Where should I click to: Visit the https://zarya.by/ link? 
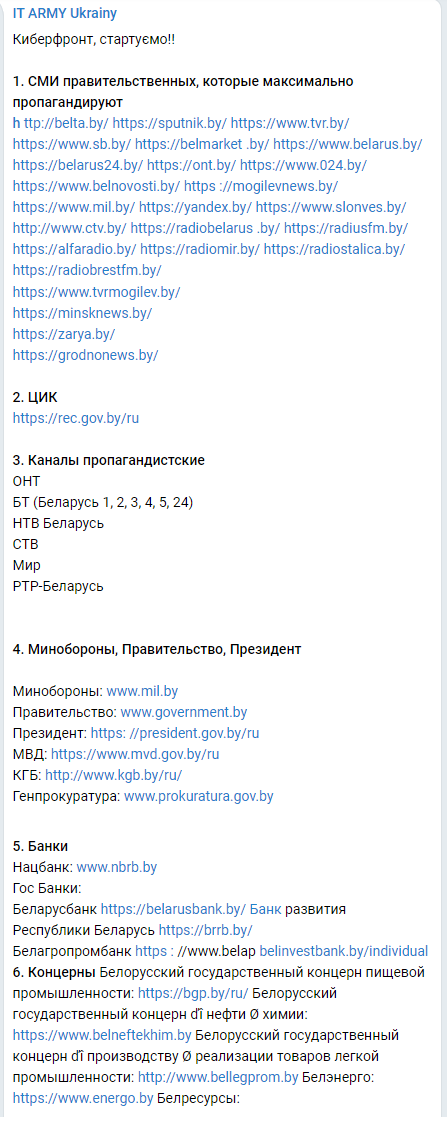click(x=64, y=334)
